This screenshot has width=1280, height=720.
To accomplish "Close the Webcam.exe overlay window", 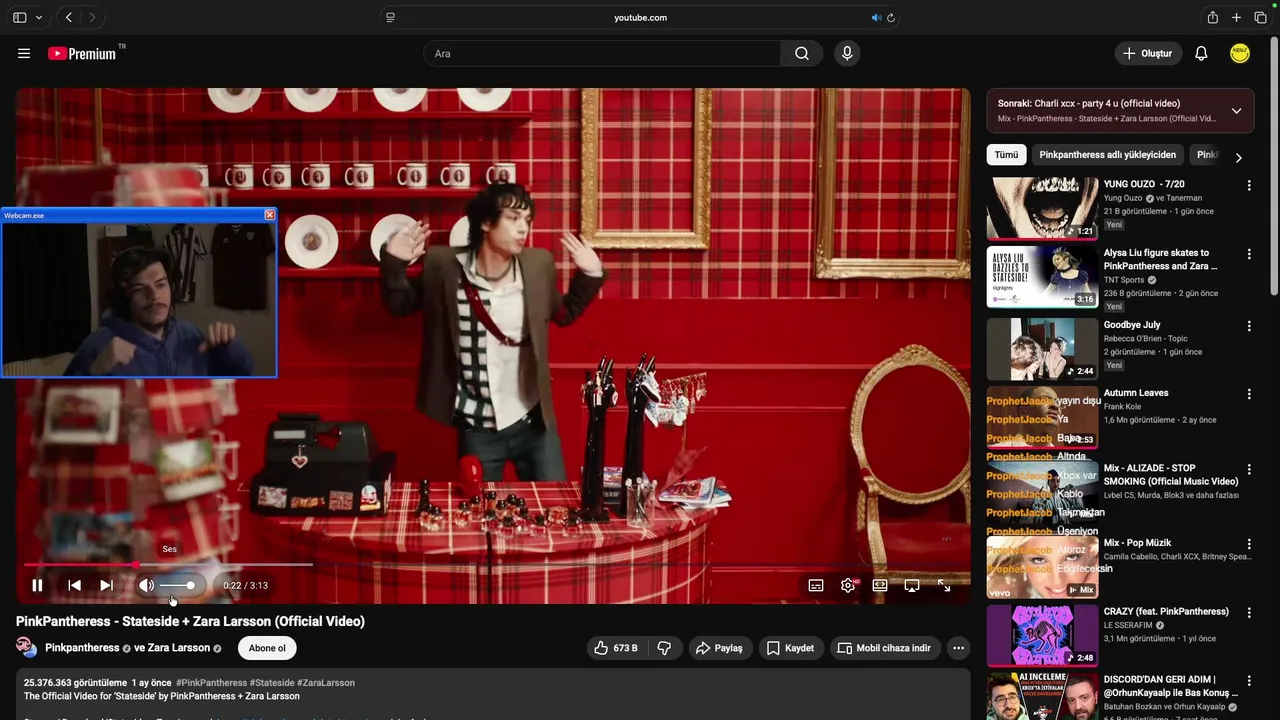I will coord(269,215).
